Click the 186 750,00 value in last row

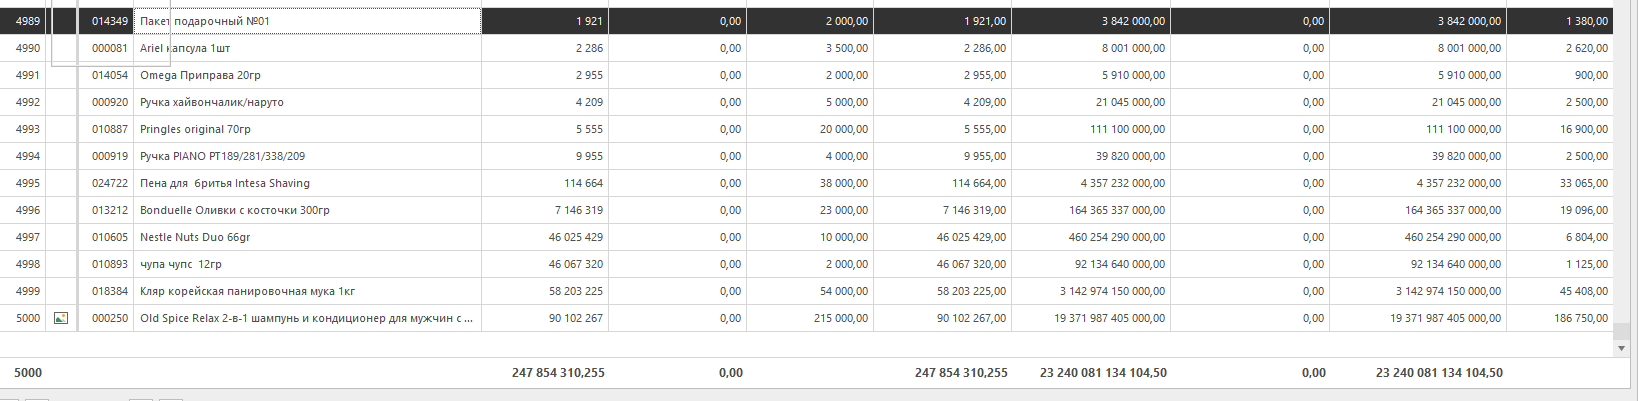[x=1581, y=318]
